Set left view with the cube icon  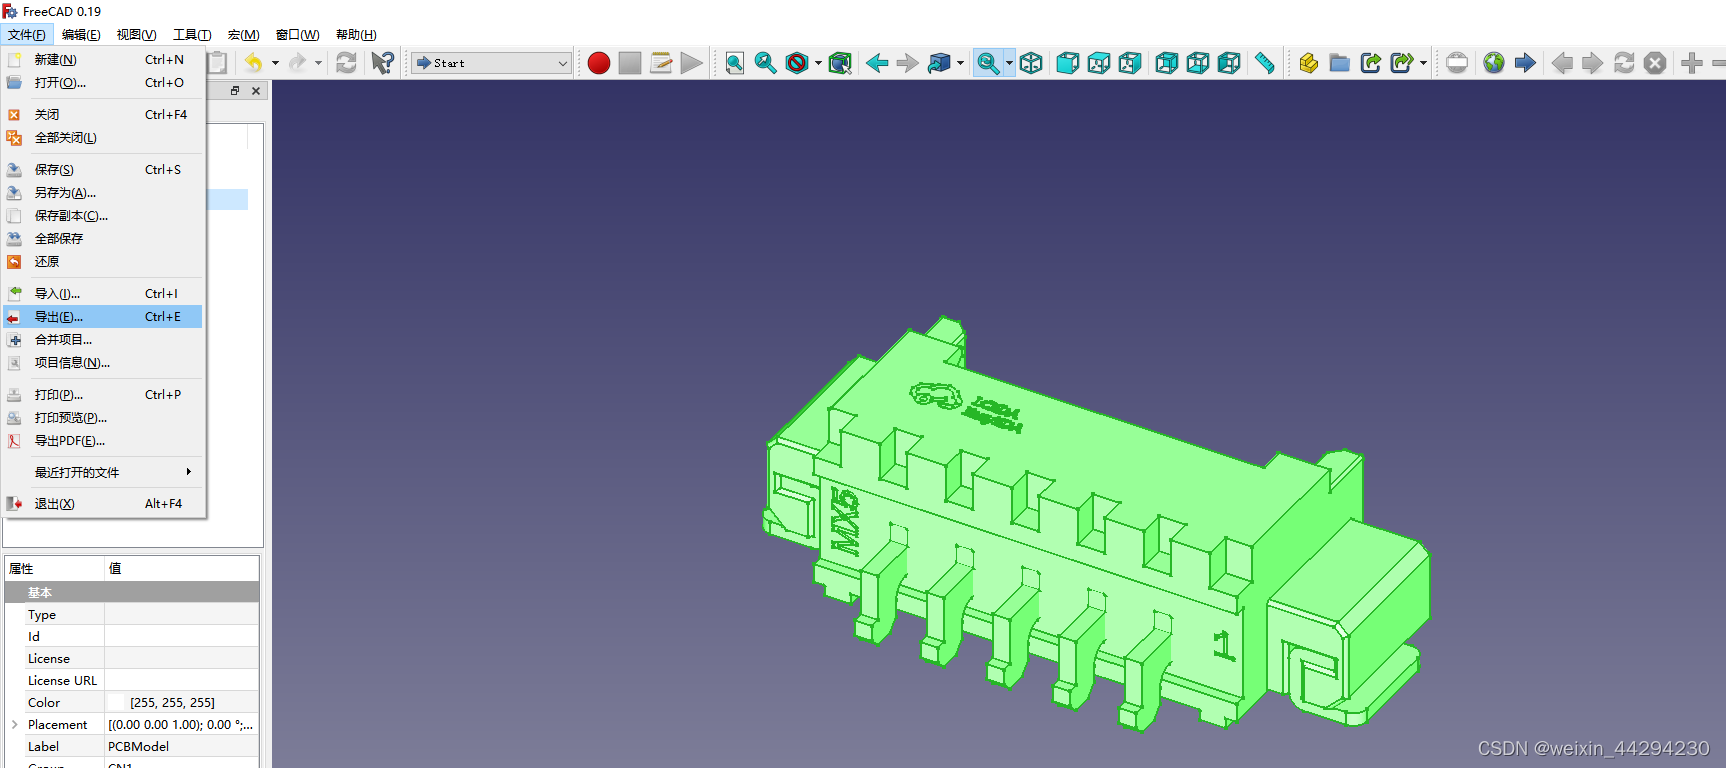coord(1229,63)
